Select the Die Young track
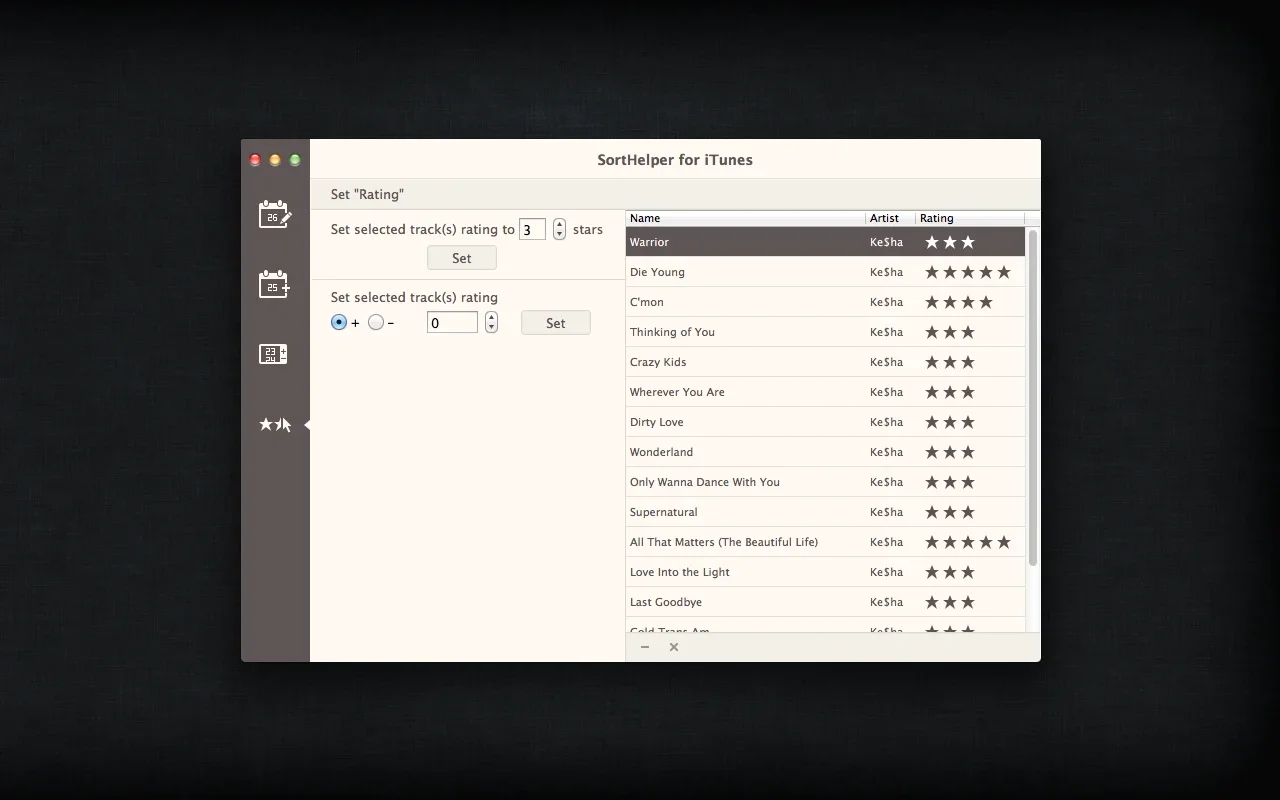This screenshot has width=1280, height=800. pyautogui.click(x=826, y=272)
